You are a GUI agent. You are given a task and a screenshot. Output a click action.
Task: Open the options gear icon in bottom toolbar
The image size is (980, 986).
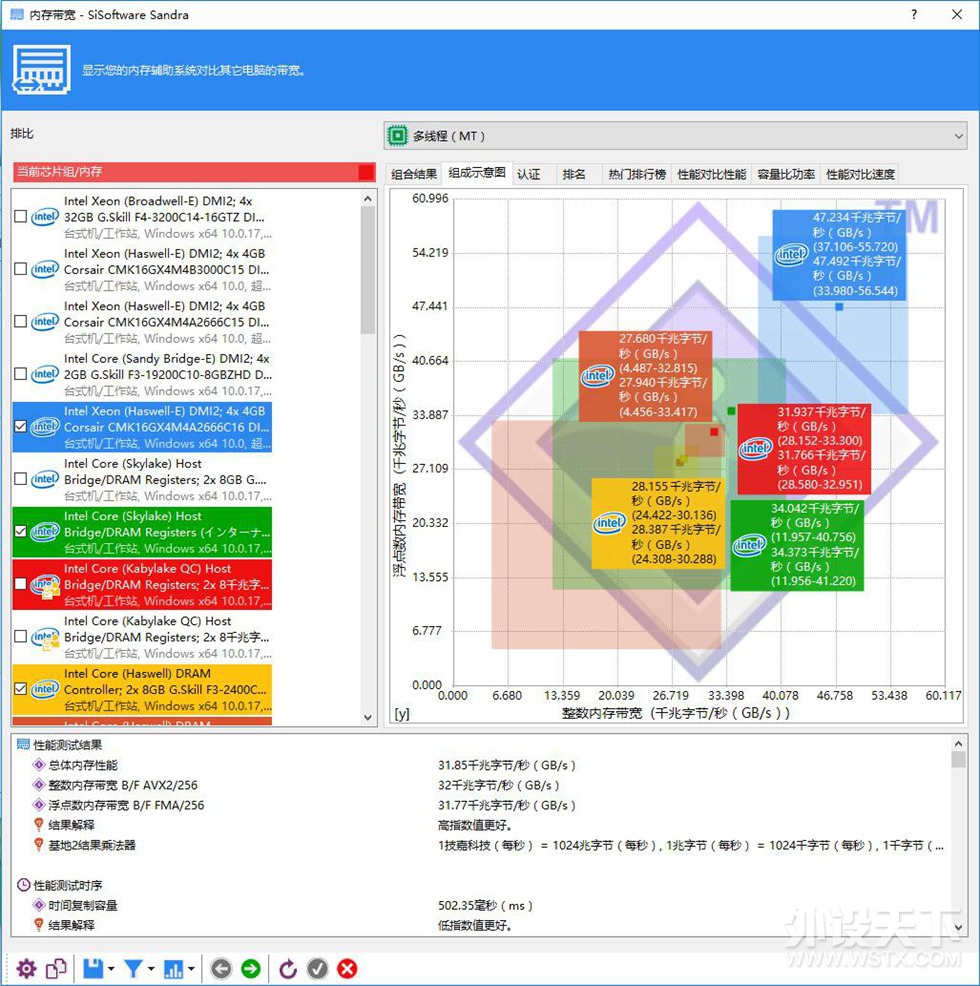26,968
